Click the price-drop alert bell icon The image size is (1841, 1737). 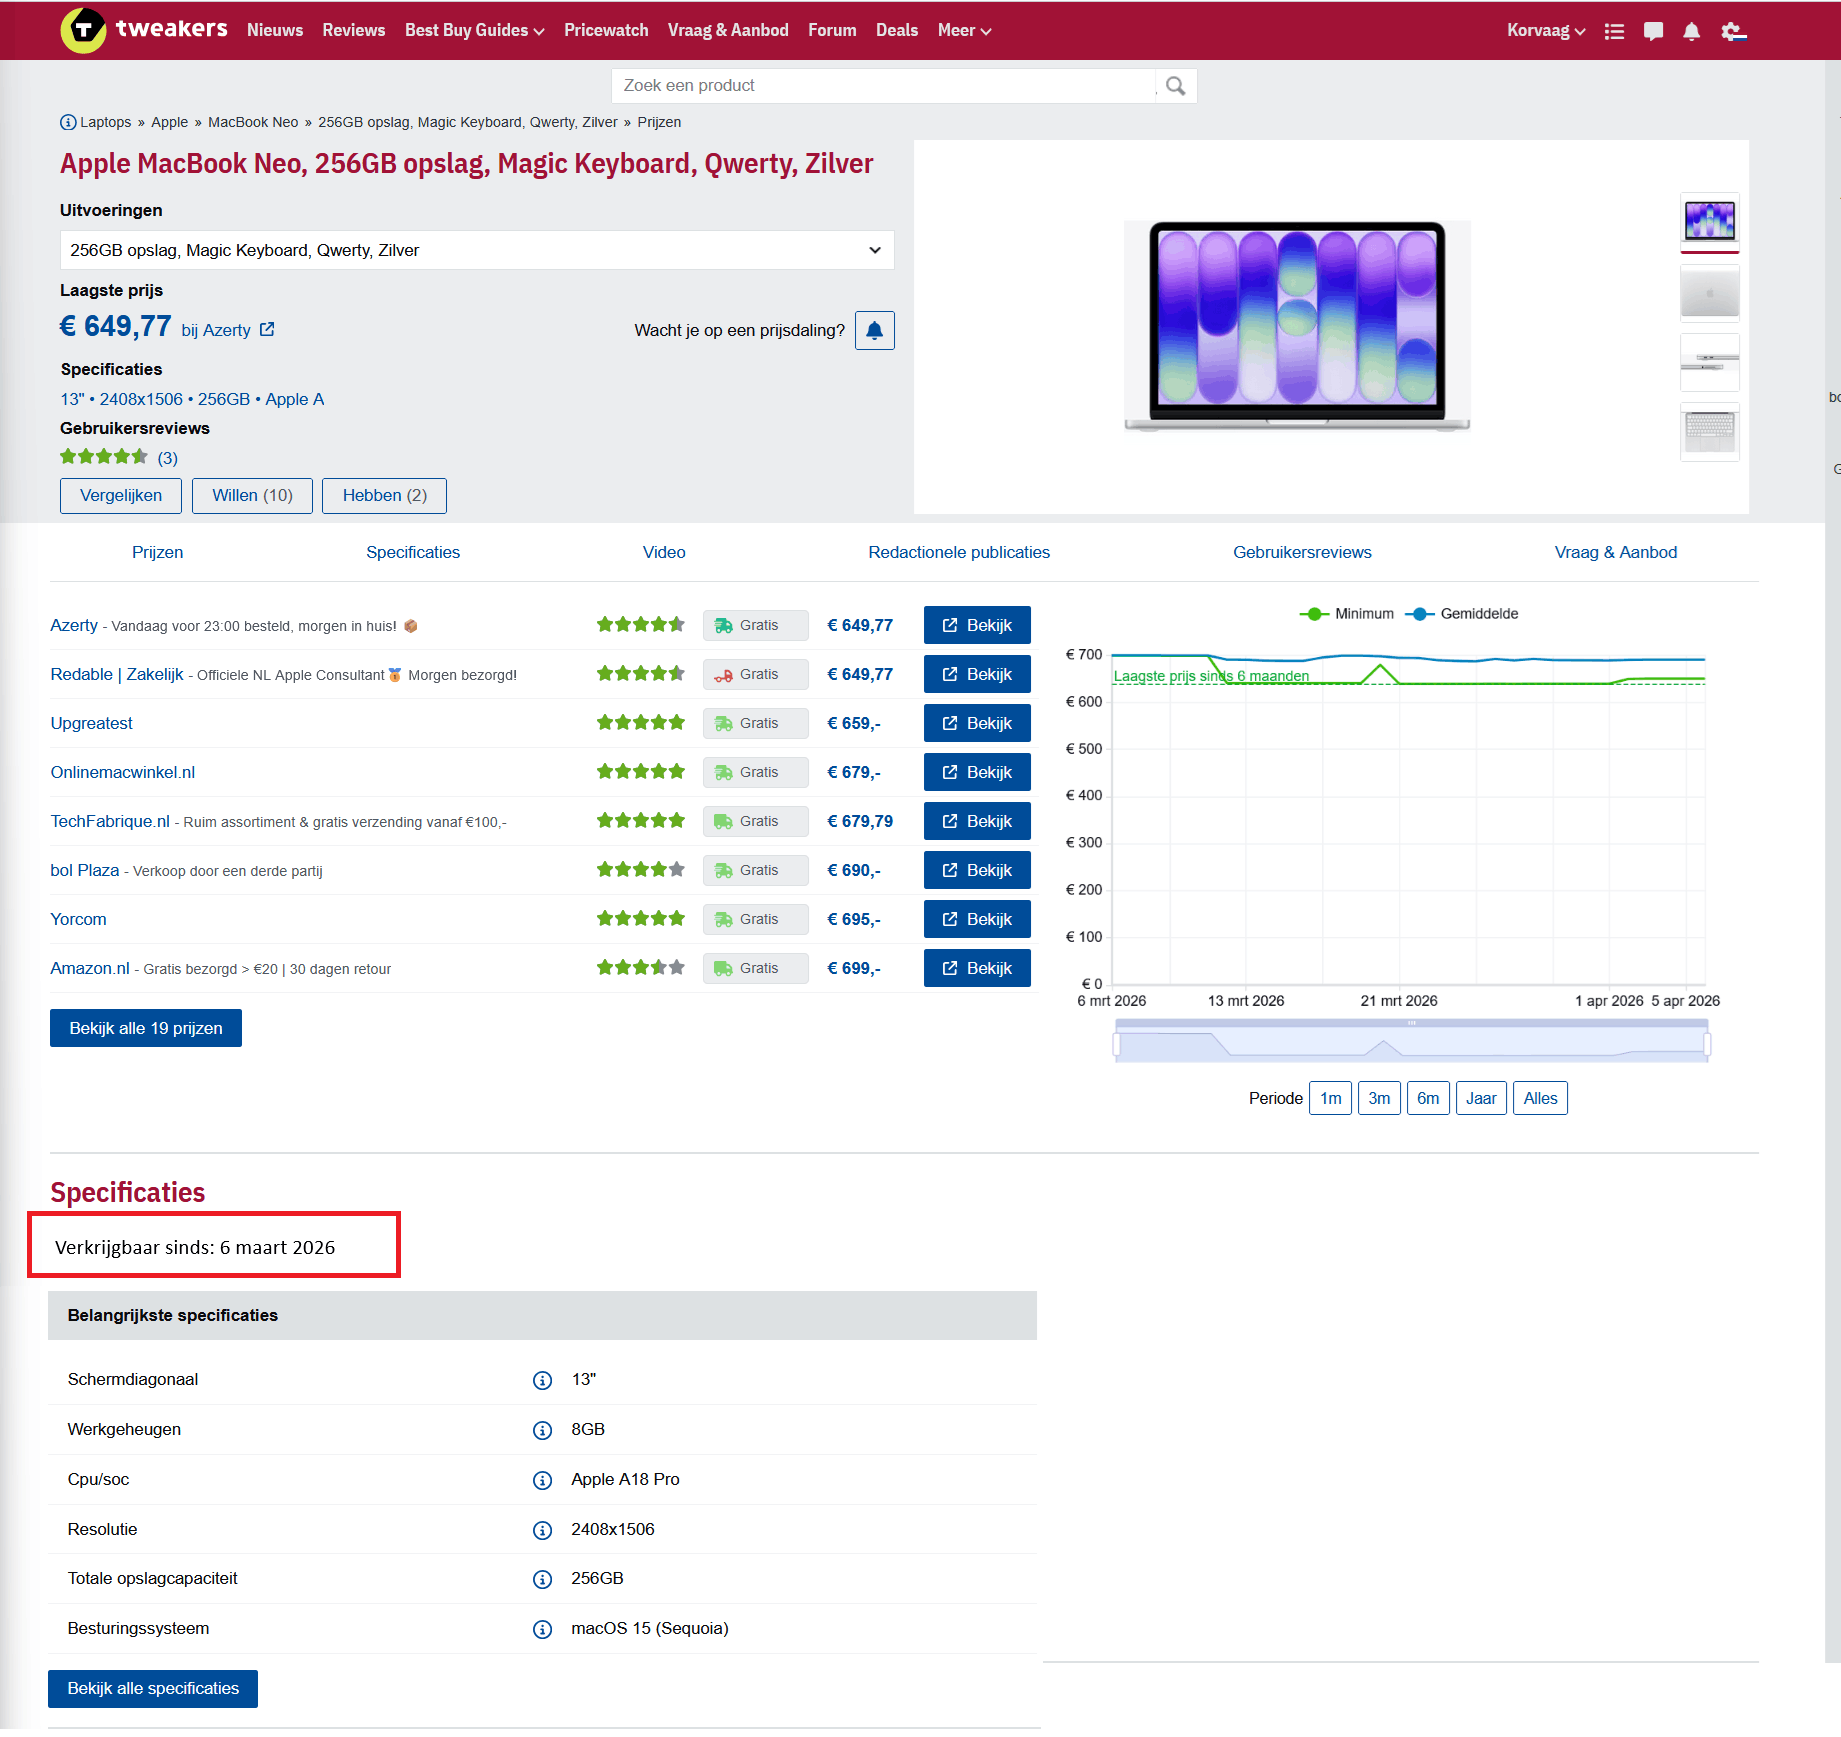coord(874,330)
